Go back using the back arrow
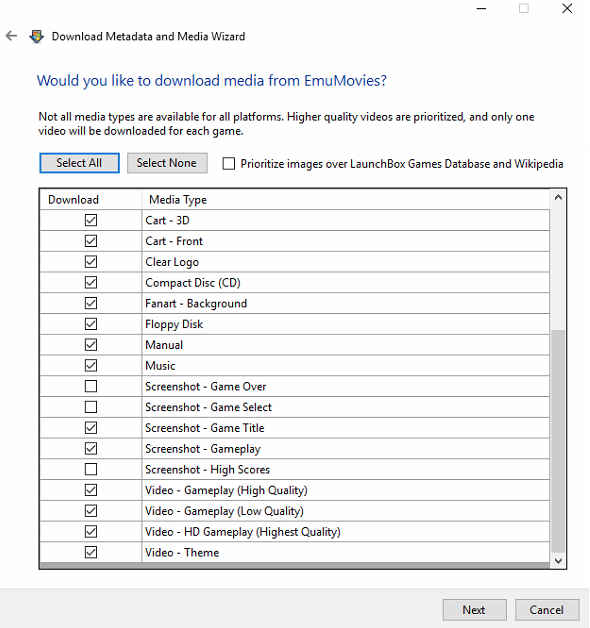 [x=12, y=36]
